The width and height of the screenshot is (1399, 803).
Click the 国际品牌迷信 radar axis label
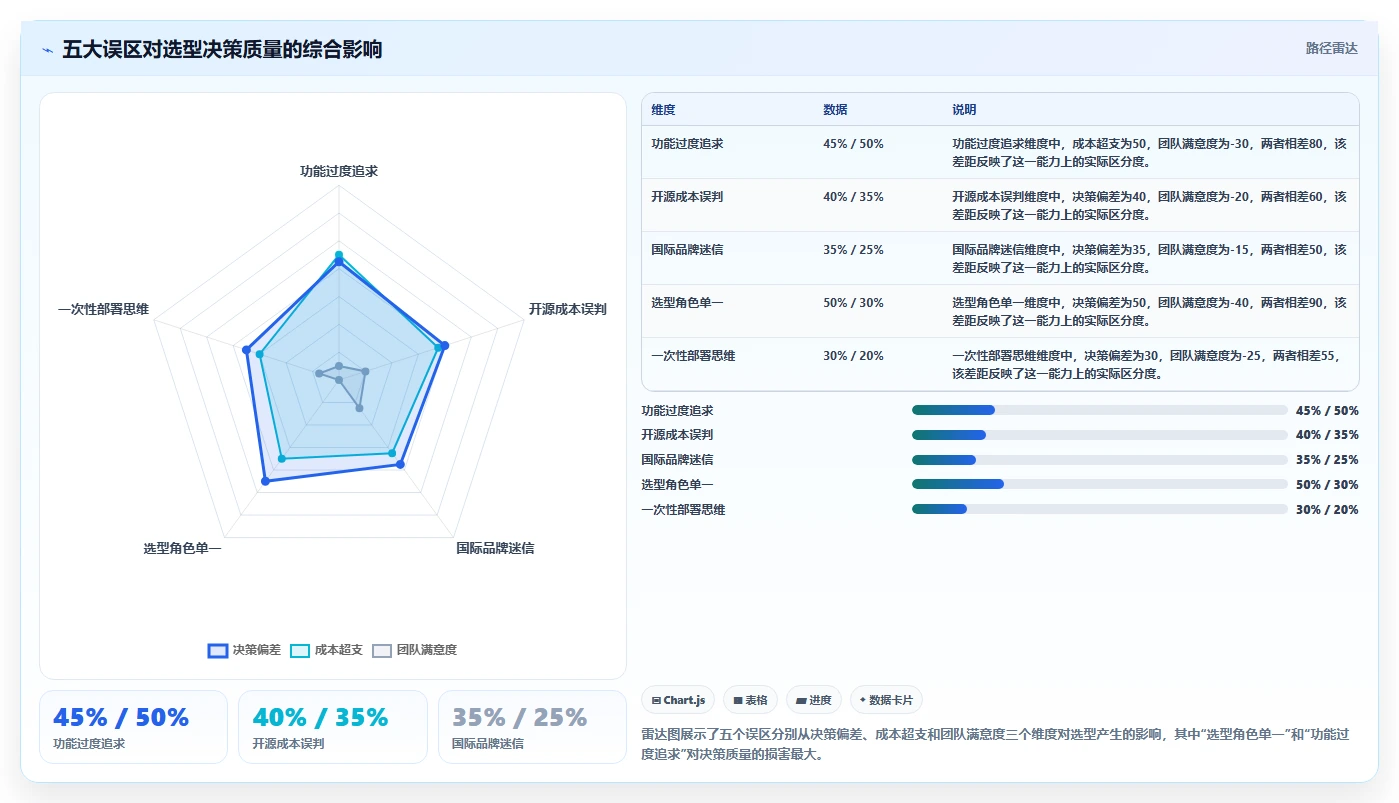(x=495, y=548)
